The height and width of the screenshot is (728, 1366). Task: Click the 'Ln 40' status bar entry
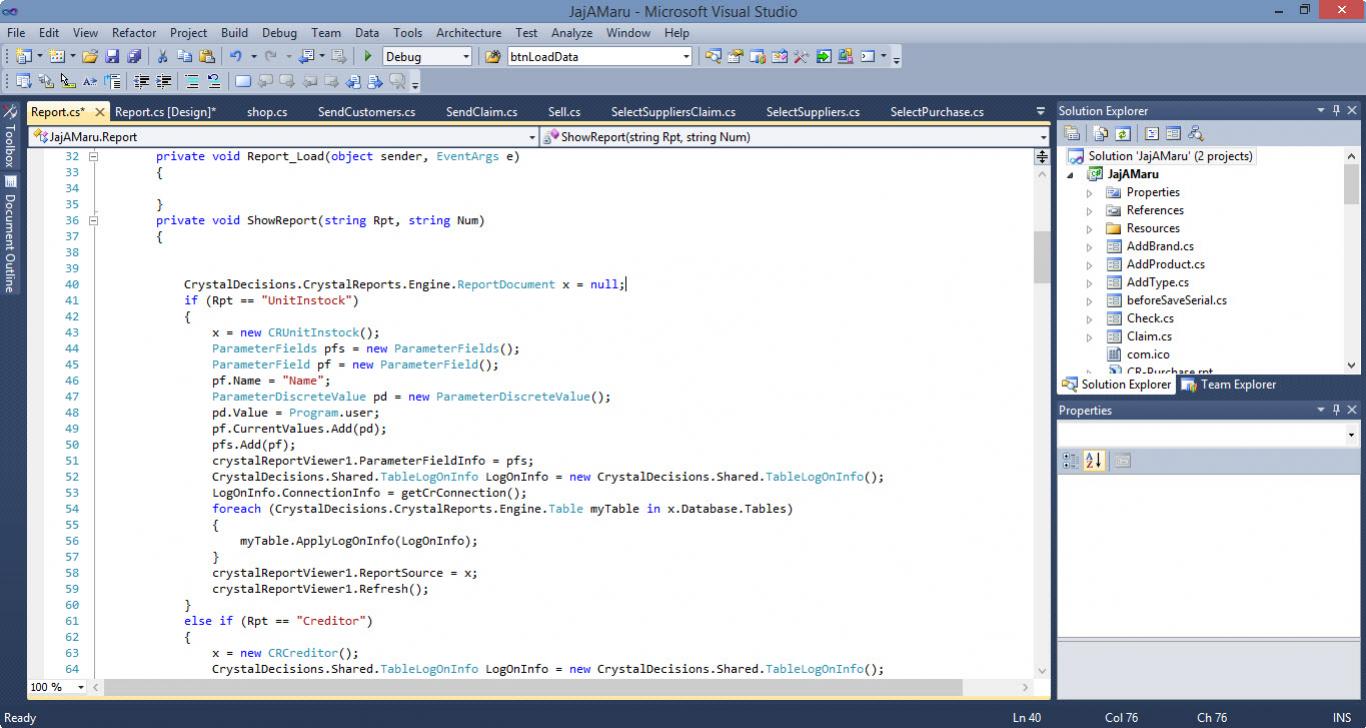[1027, 717]
